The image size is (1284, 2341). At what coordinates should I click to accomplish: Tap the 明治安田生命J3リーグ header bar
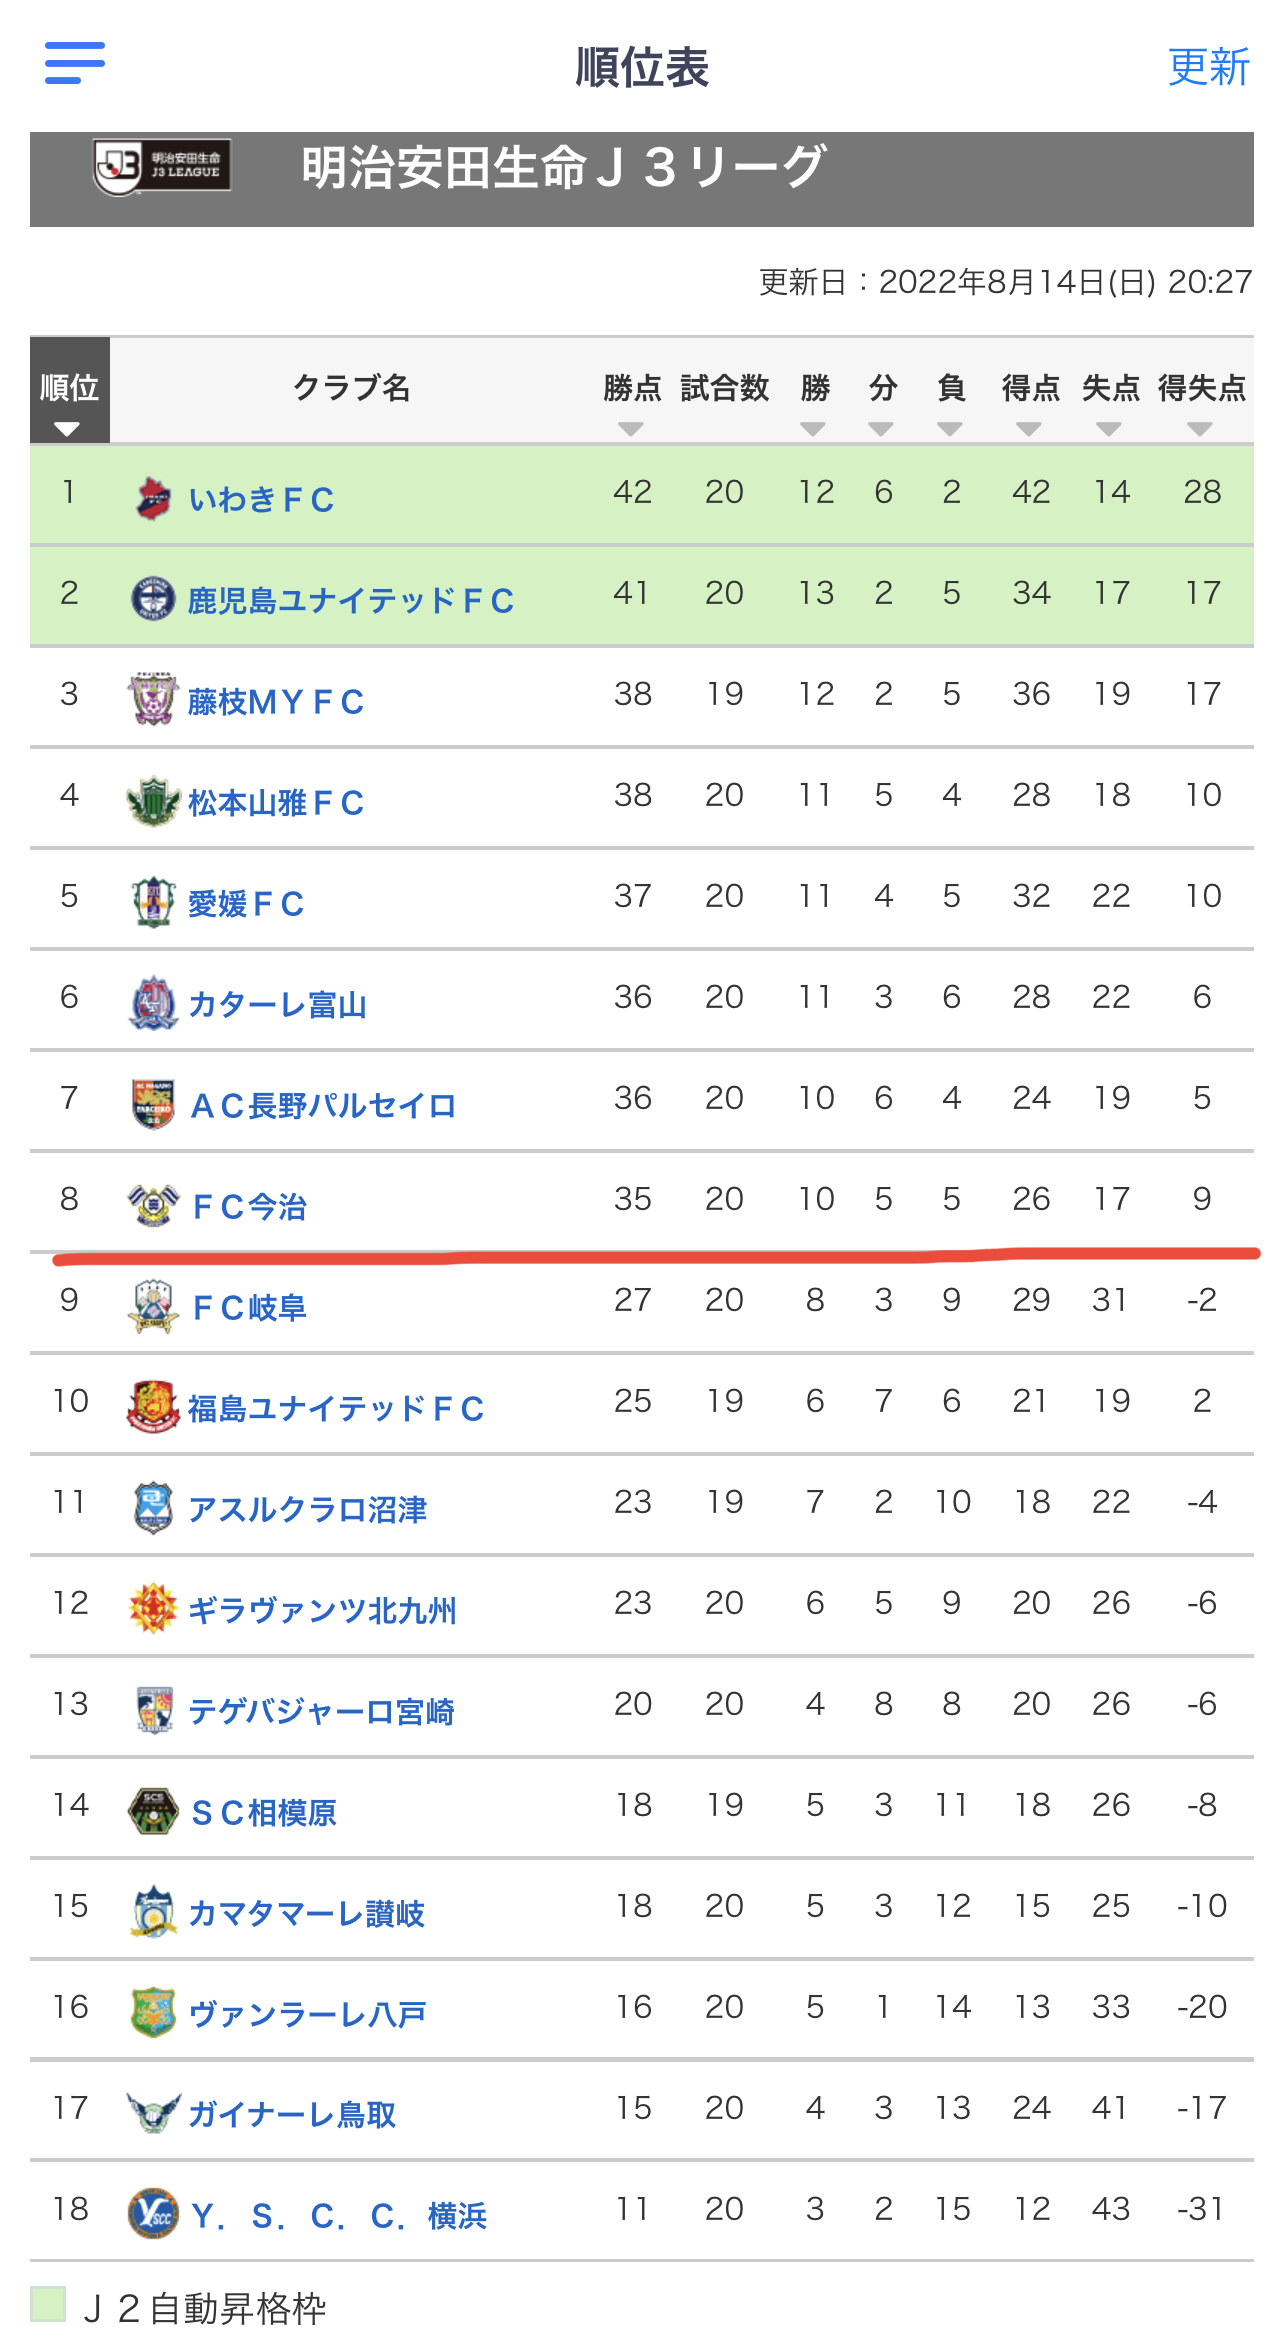(x=642, y=179)
